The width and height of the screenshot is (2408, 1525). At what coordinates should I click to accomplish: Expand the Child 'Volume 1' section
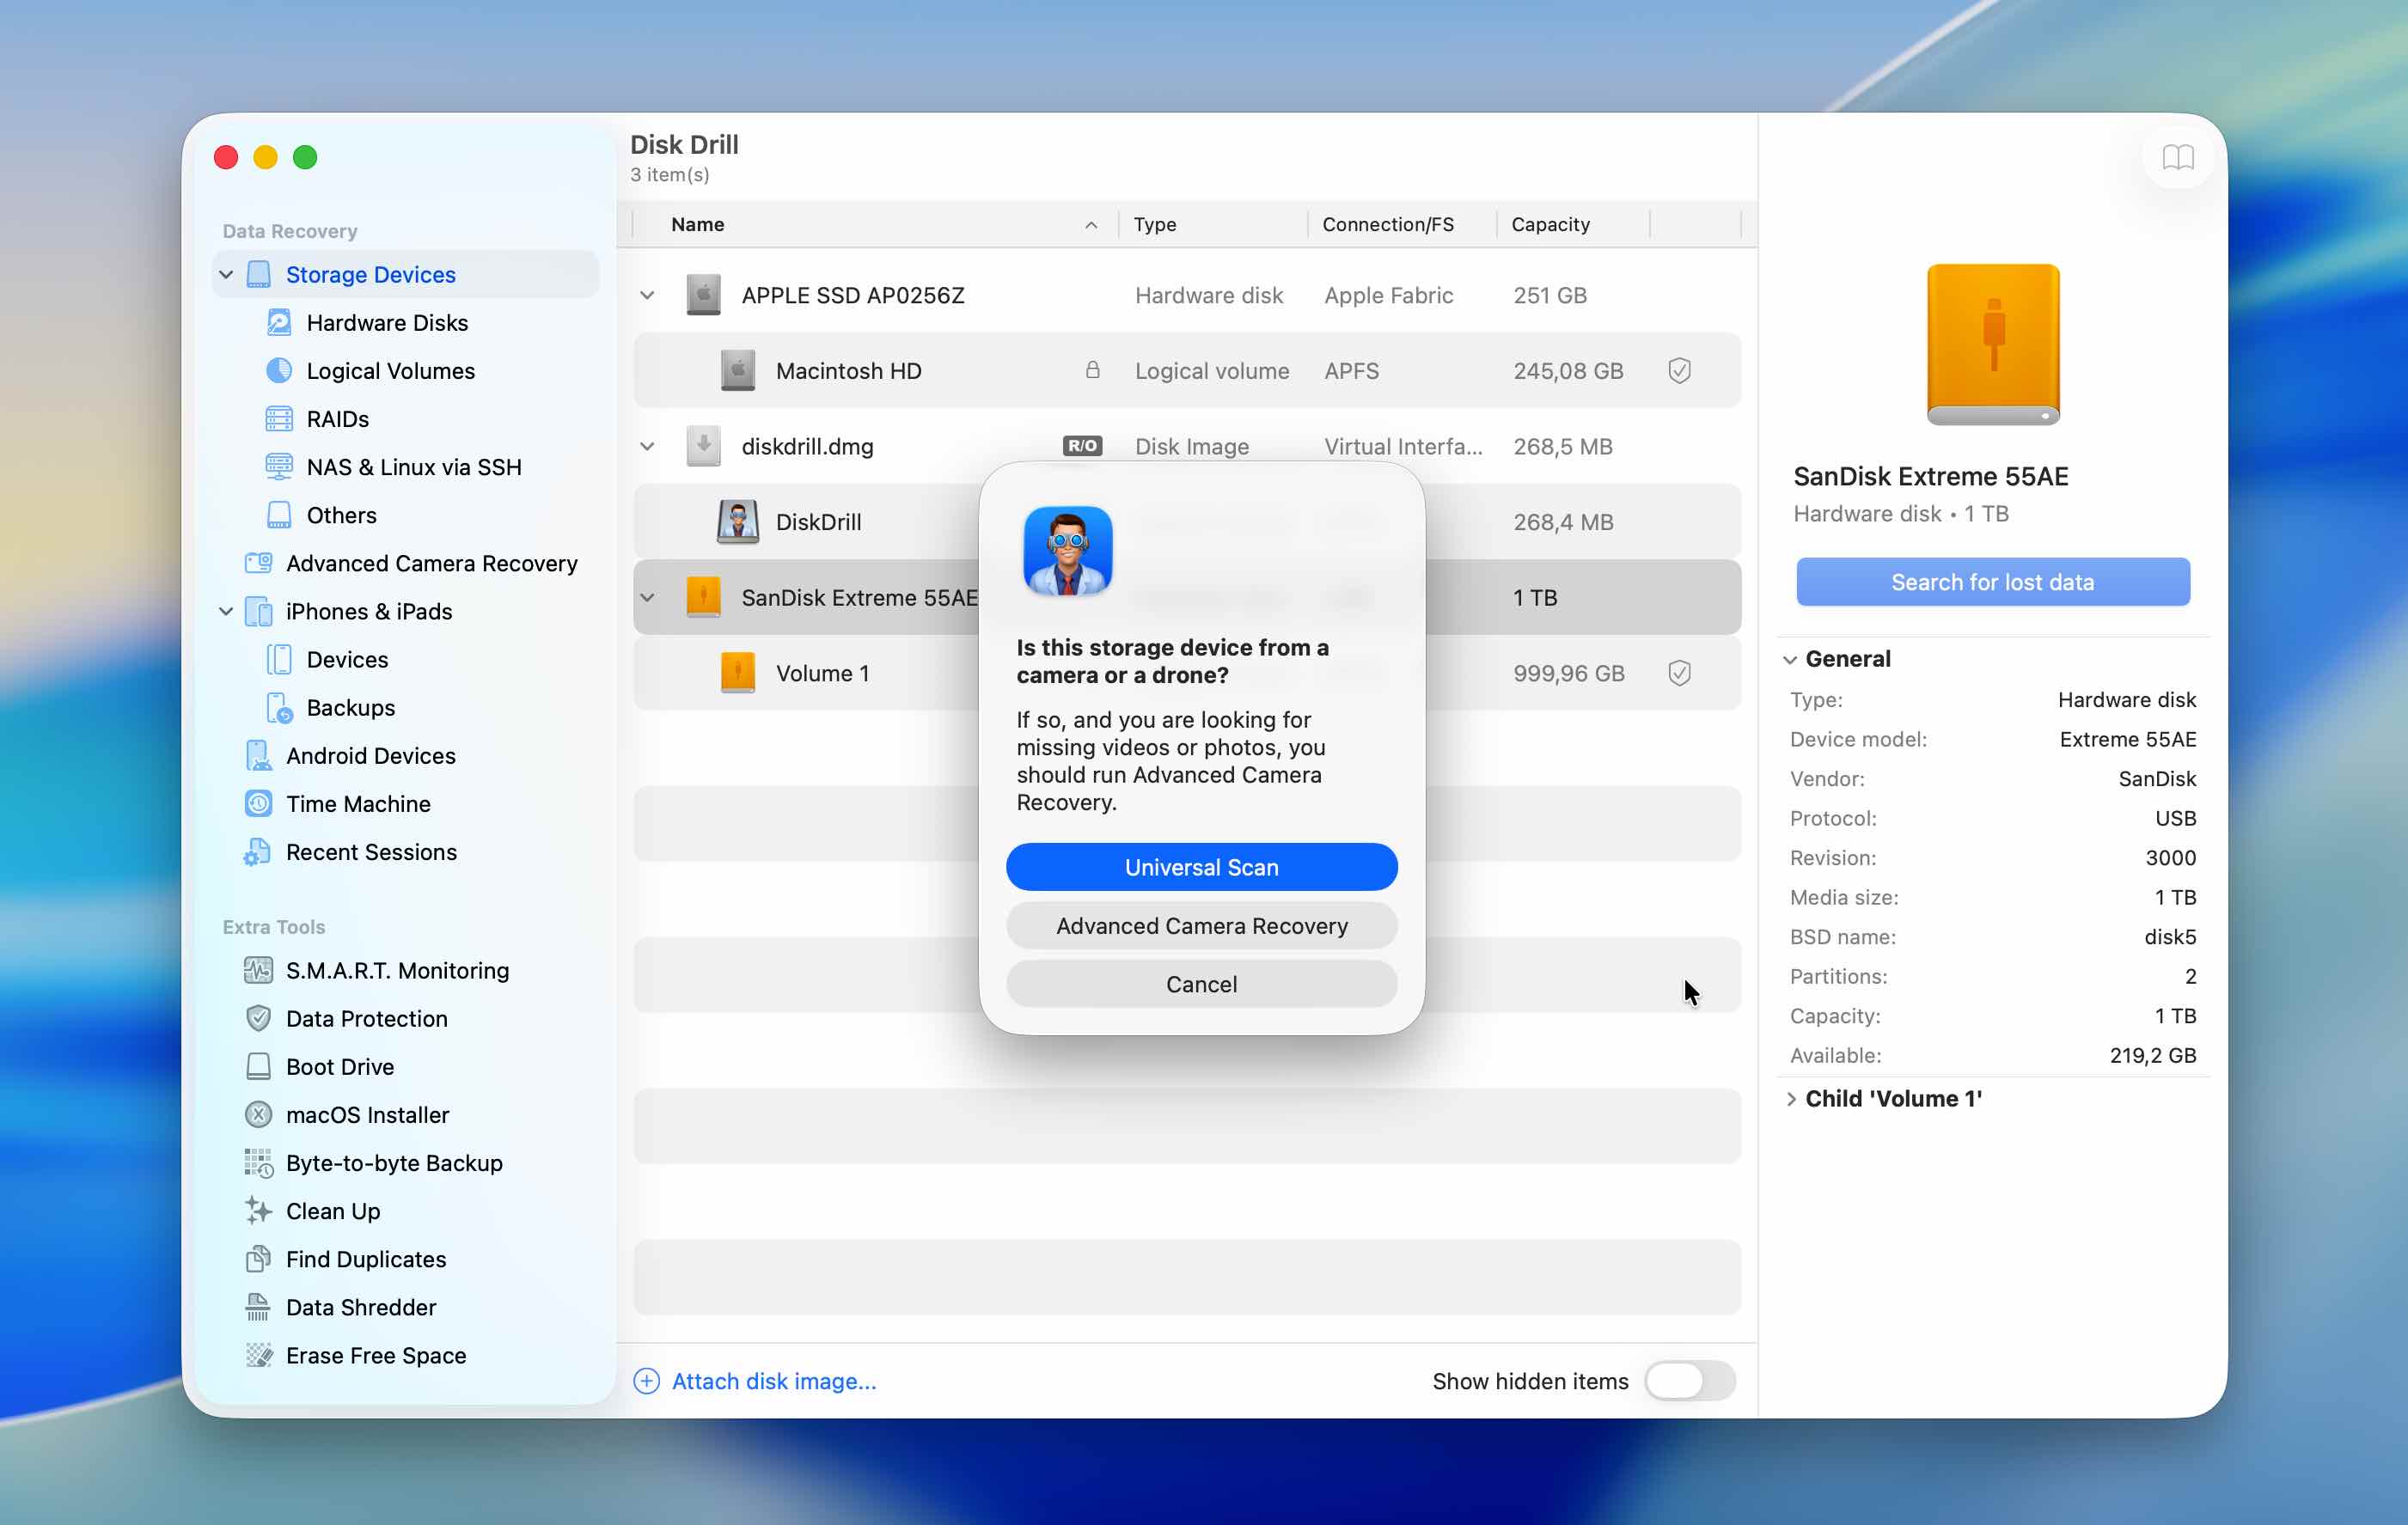tap(1791, 1099)
